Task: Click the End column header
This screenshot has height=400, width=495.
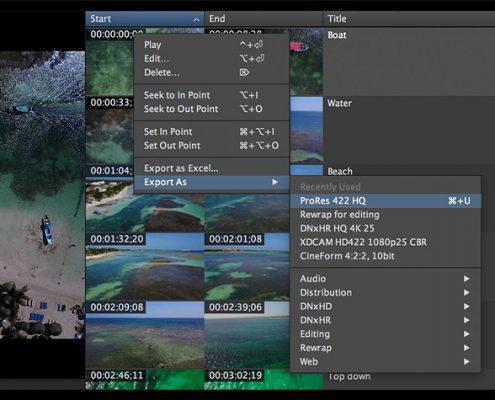Action: (263, 19)
